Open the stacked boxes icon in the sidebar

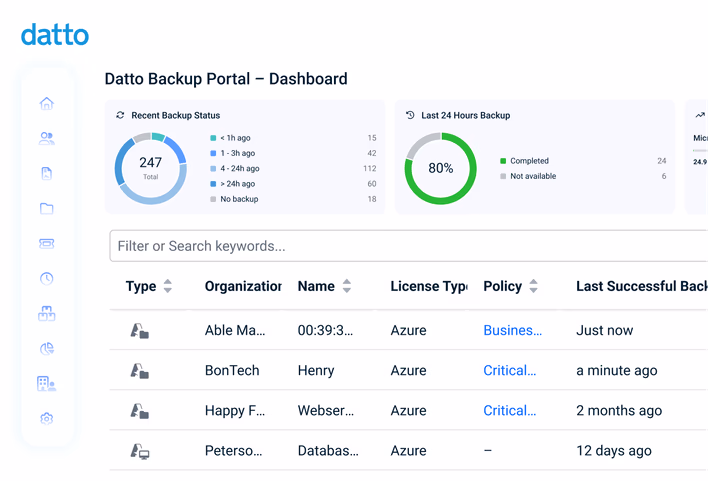point(47,313)
